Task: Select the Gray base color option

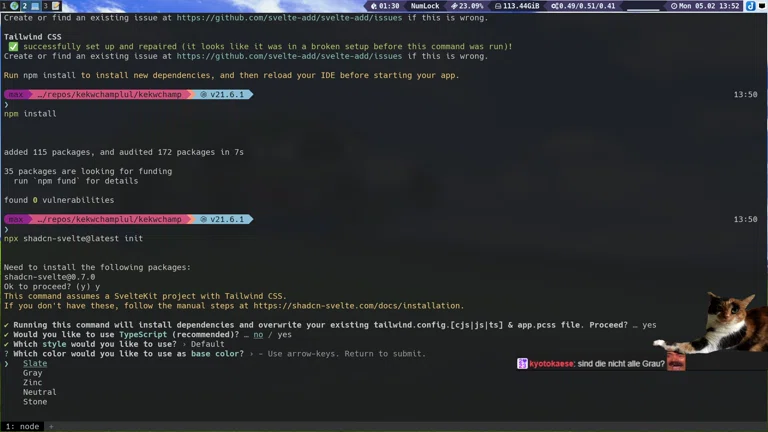Action: point(33,373)
